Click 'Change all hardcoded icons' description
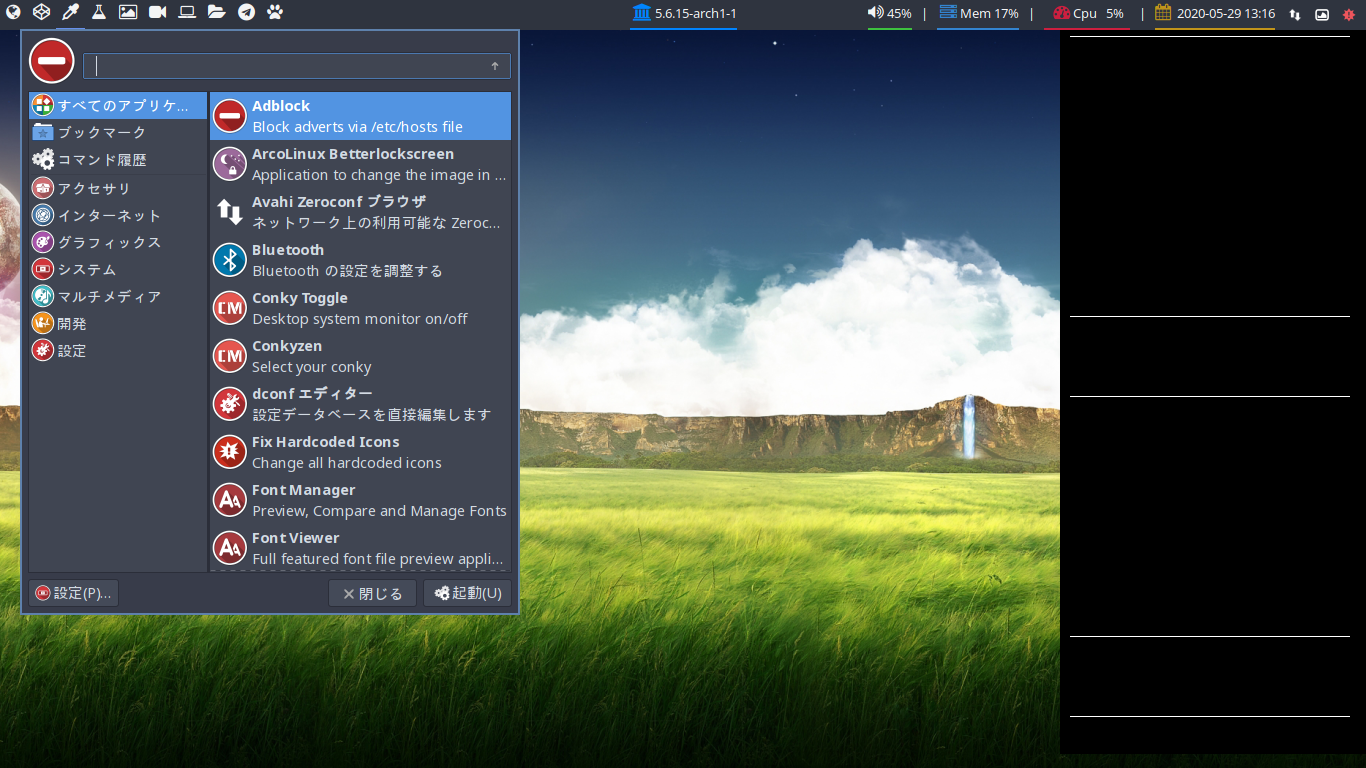The height and width of the screenshot is (768, 1366). point(347,463)
